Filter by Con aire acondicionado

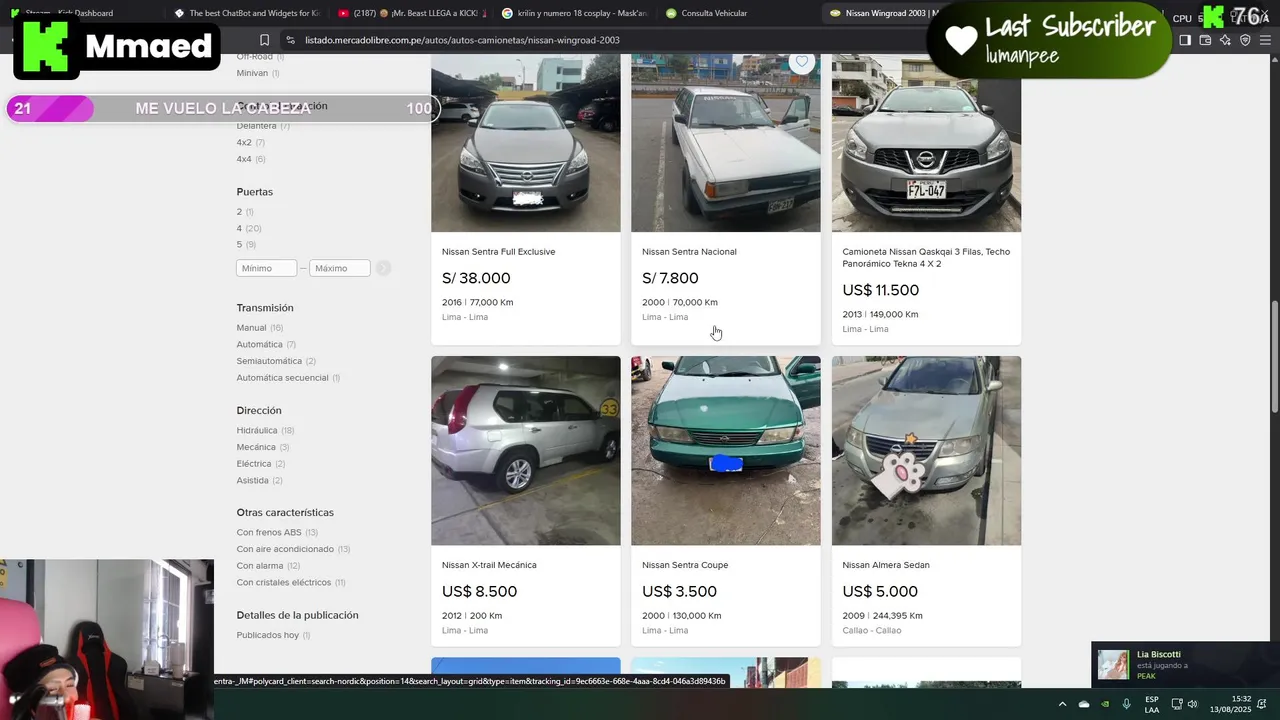click(293, 549)
